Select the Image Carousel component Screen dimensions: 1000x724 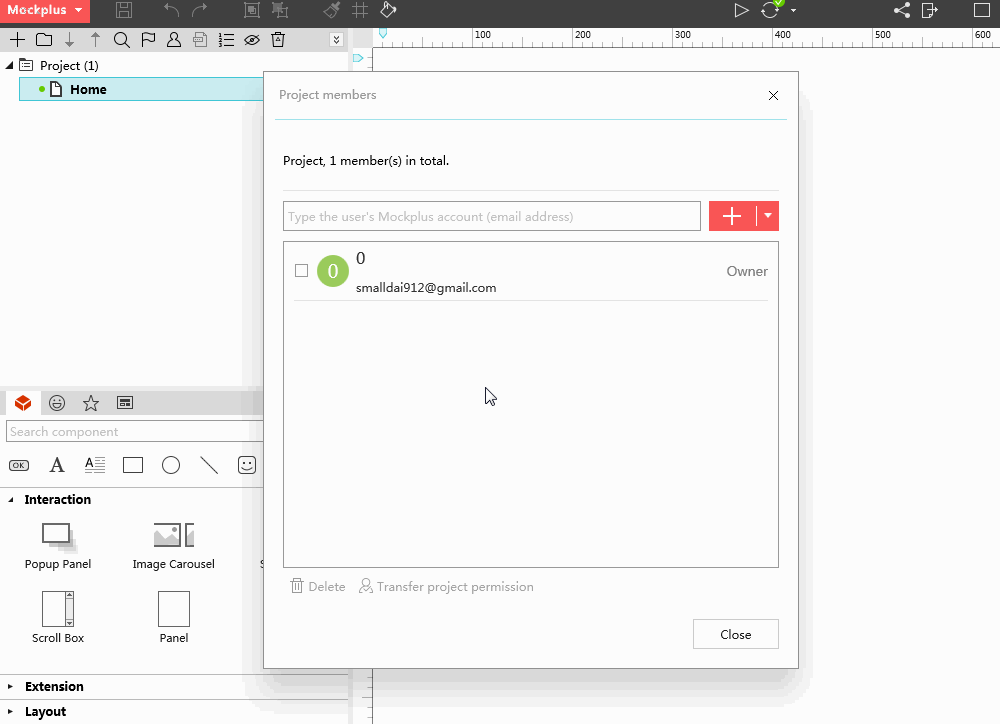[173, 546]
